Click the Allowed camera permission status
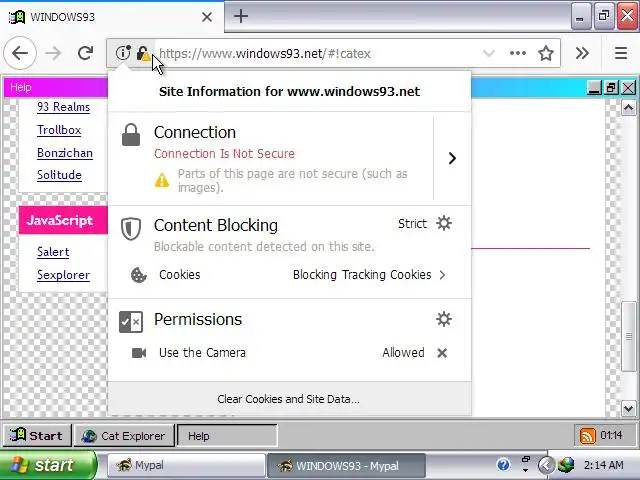640x480 pixels. coord(403,353)
